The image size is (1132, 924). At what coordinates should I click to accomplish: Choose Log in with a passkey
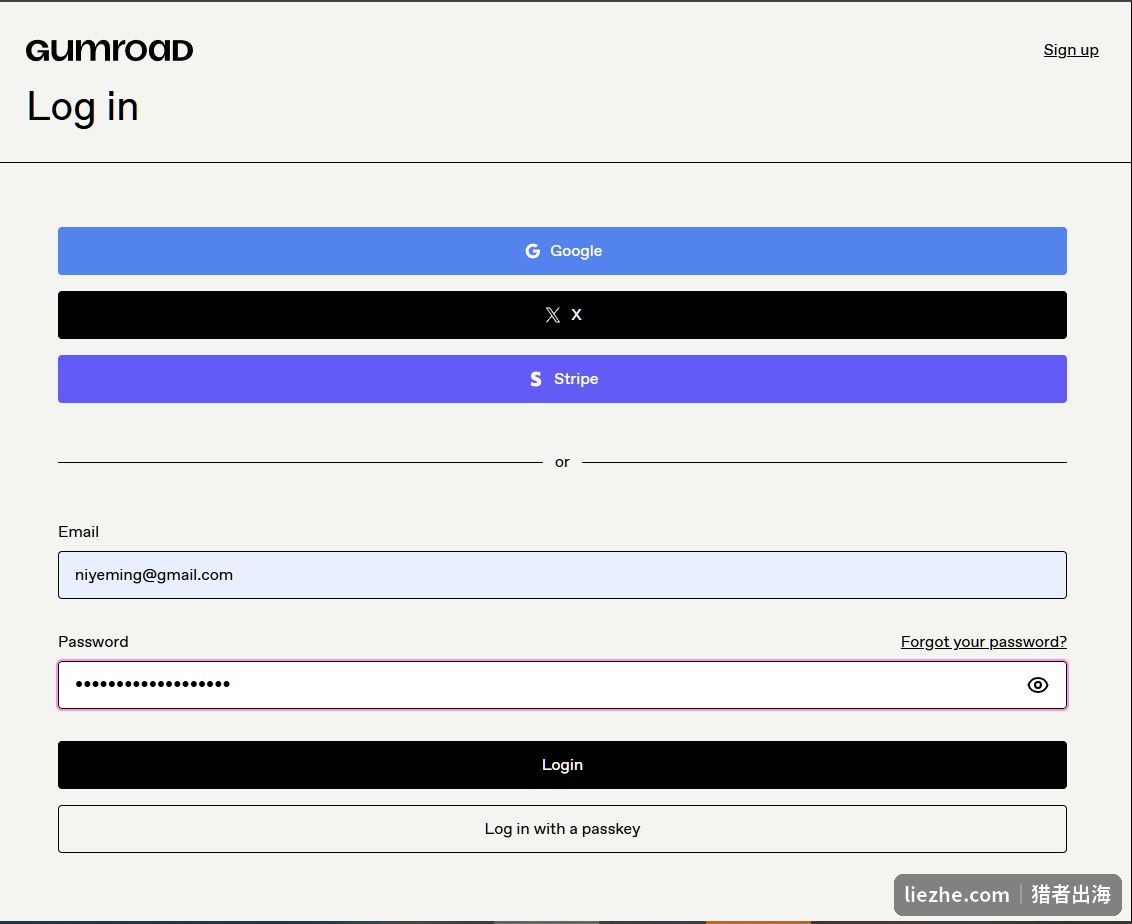pos(562,829)
